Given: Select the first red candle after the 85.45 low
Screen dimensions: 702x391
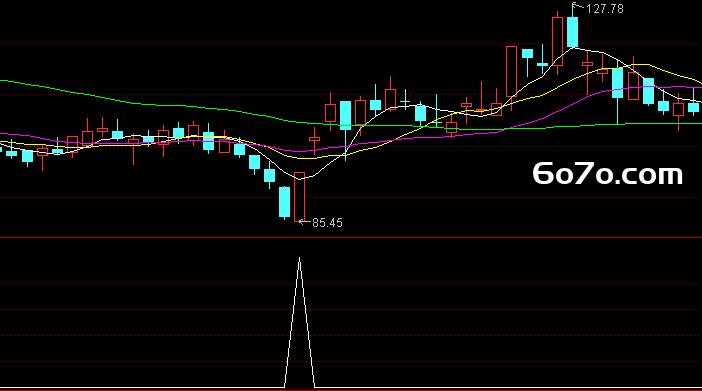Looking at the screenshot, I should coord(315,139).
